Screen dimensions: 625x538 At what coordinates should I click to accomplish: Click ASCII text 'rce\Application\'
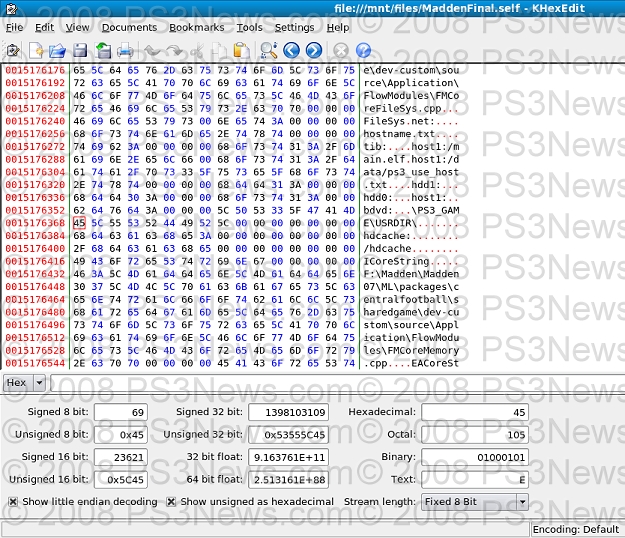coord(411,83)
